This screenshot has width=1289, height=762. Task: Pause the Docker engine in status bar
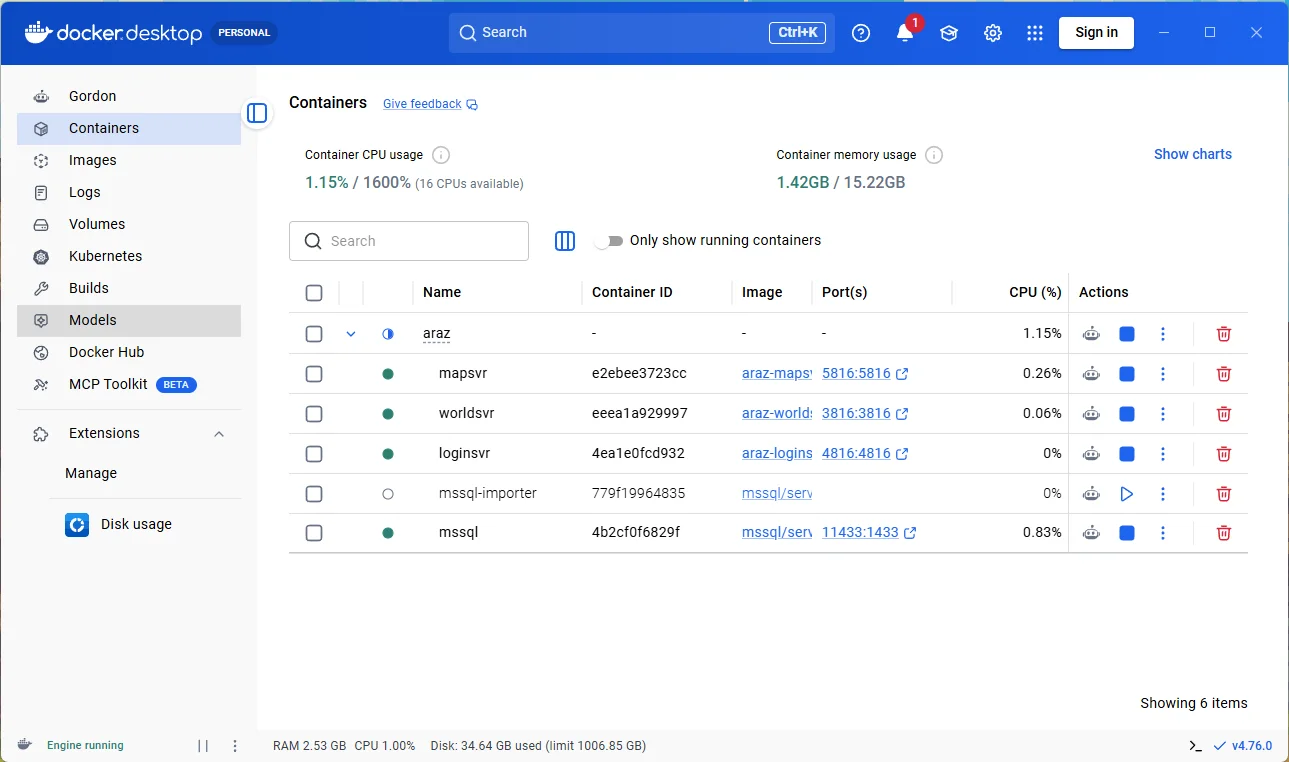203,746
